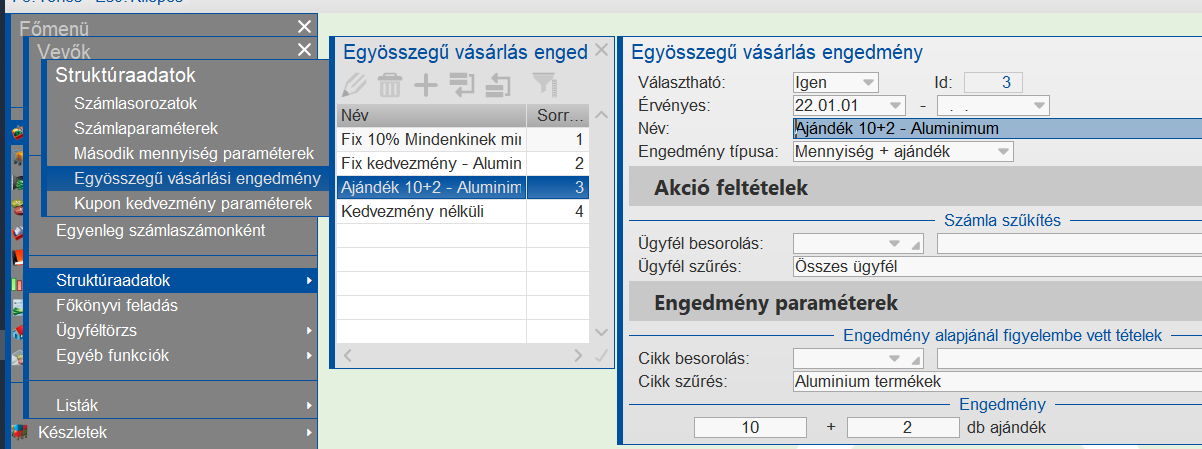
Task: Select the Kedvezmény nélküli list row
Action: [429, 212]
